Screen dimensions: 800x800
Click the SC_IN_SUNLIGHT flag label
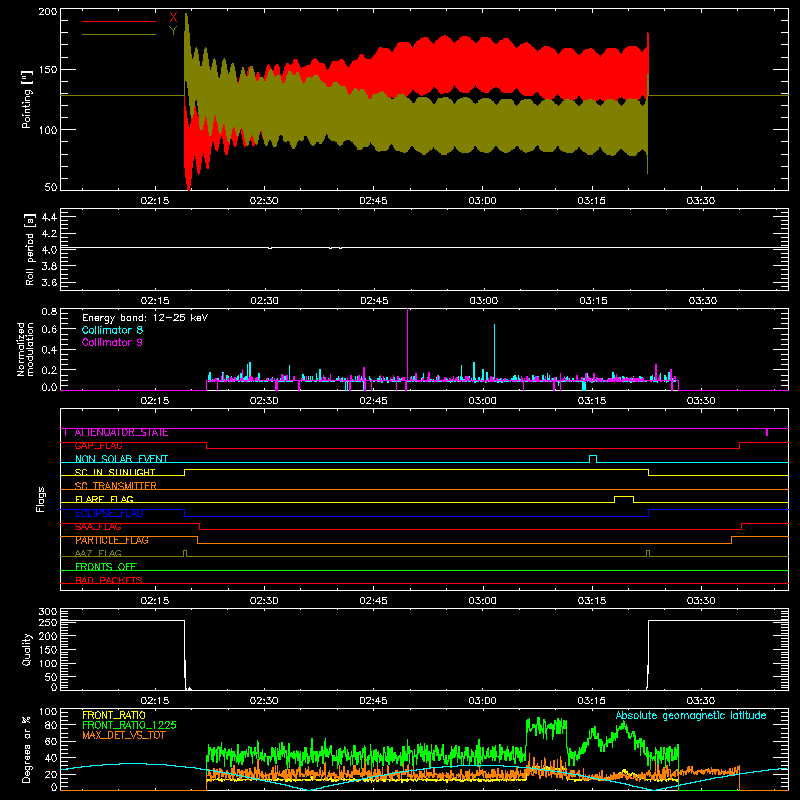(115, 472)
